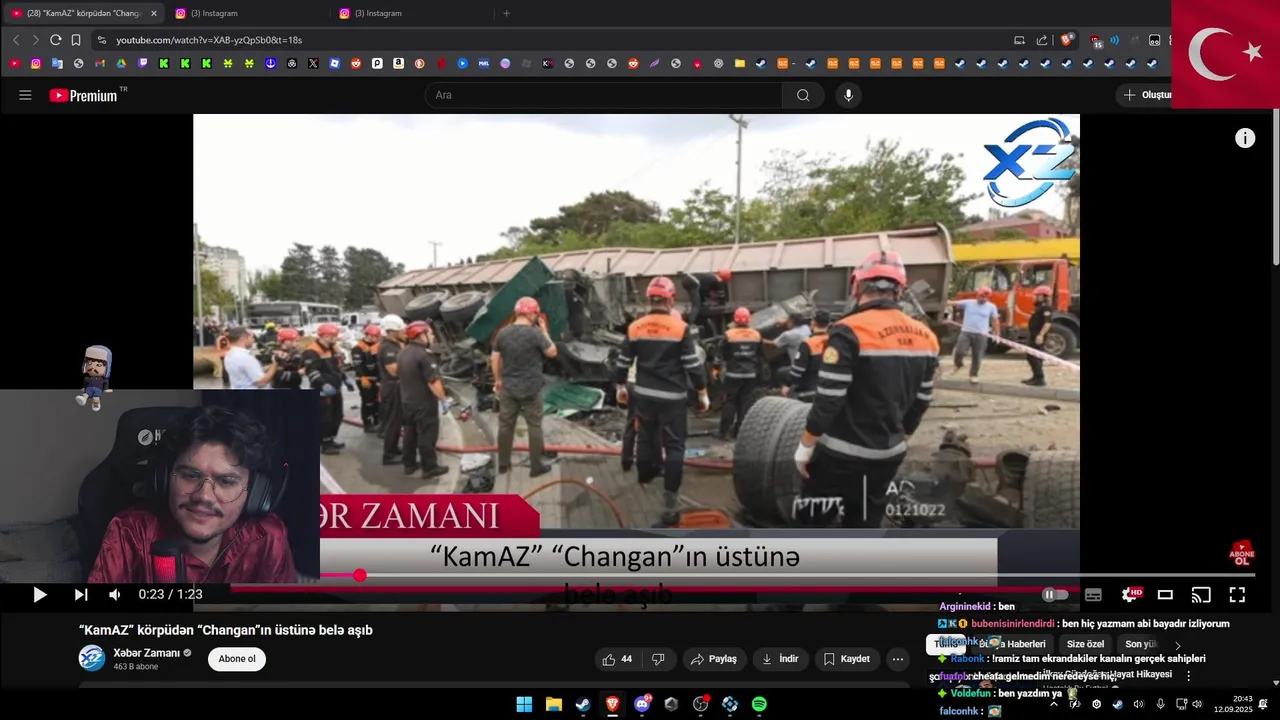Viewport: 1280px width, 720px height.
Task: Bookmark this page
Action: coord(76,40)
